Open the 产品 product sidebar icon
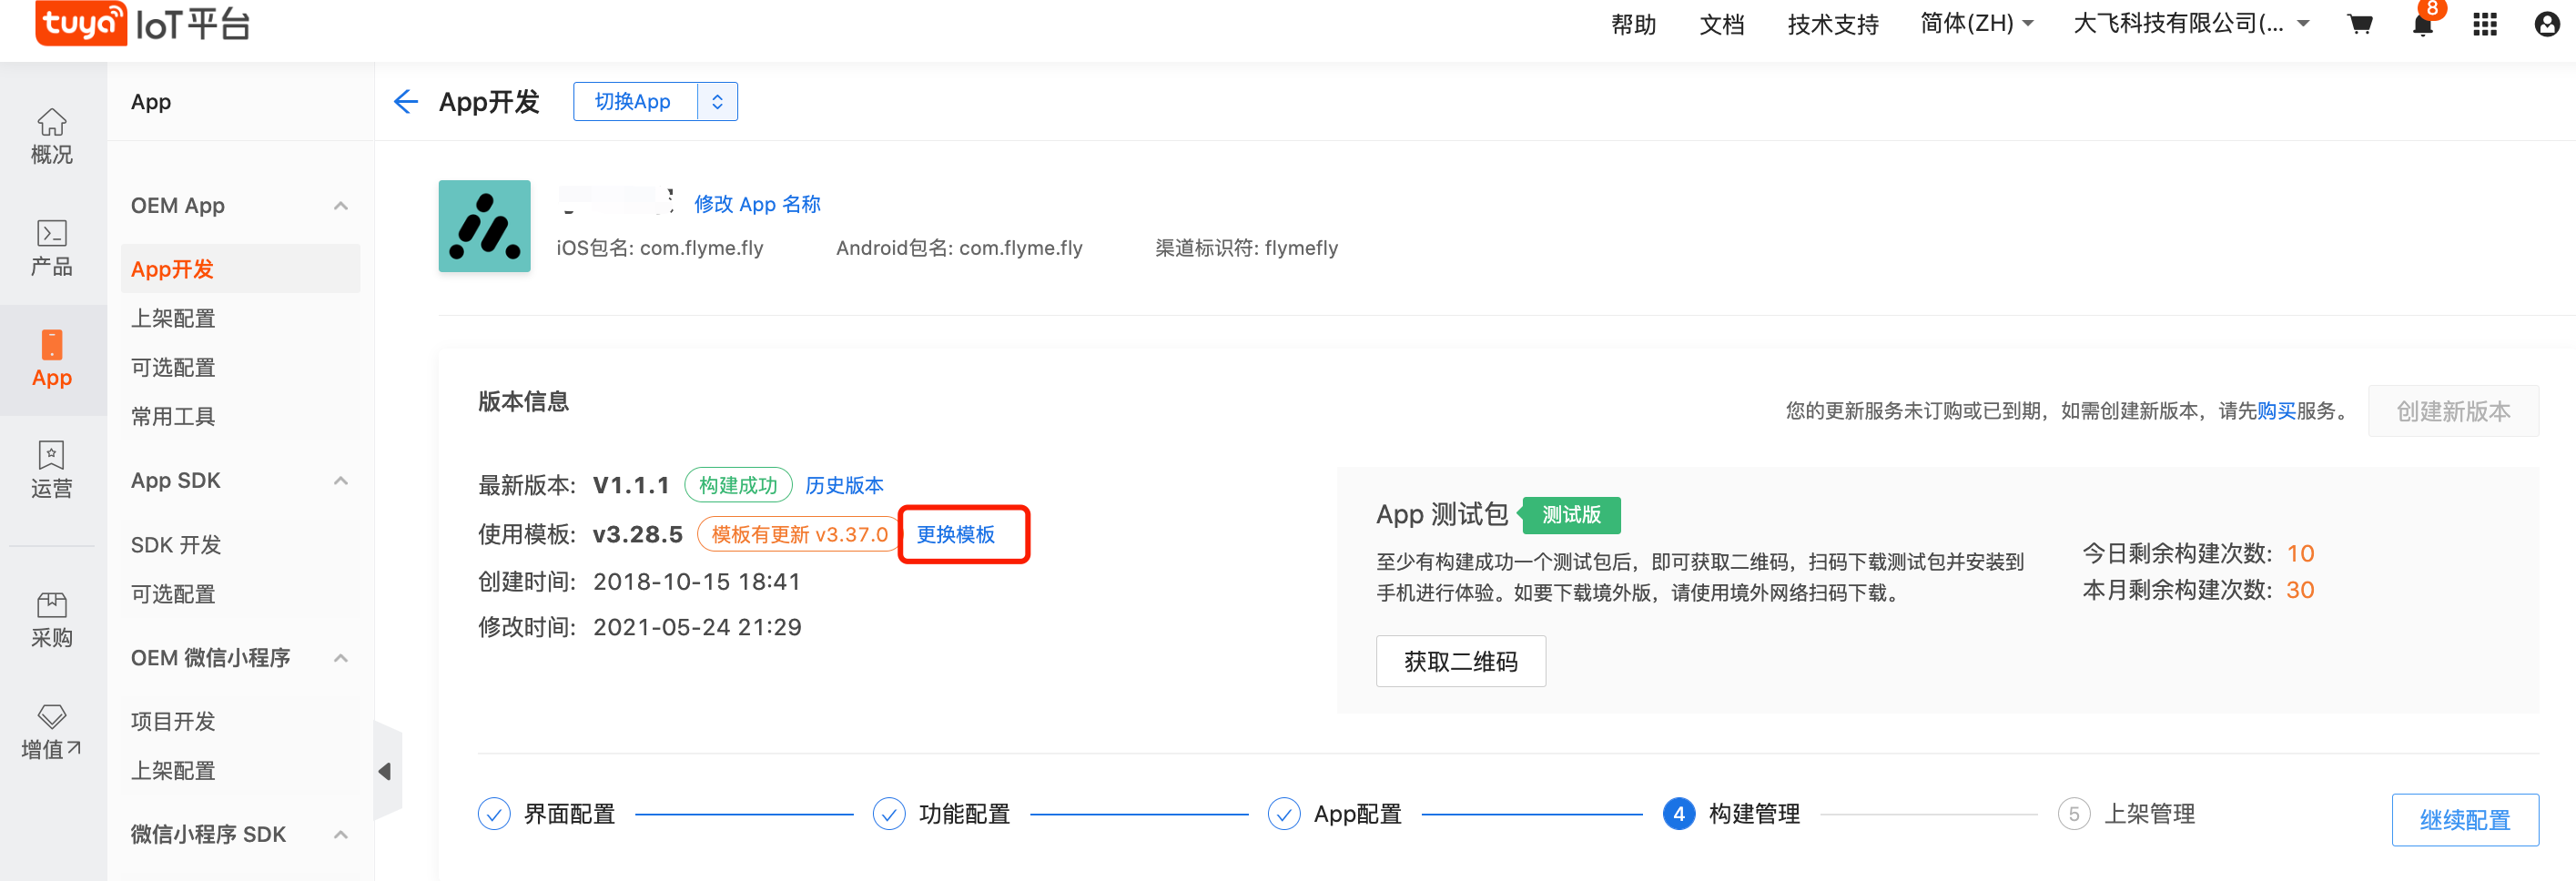 [52, 248]
